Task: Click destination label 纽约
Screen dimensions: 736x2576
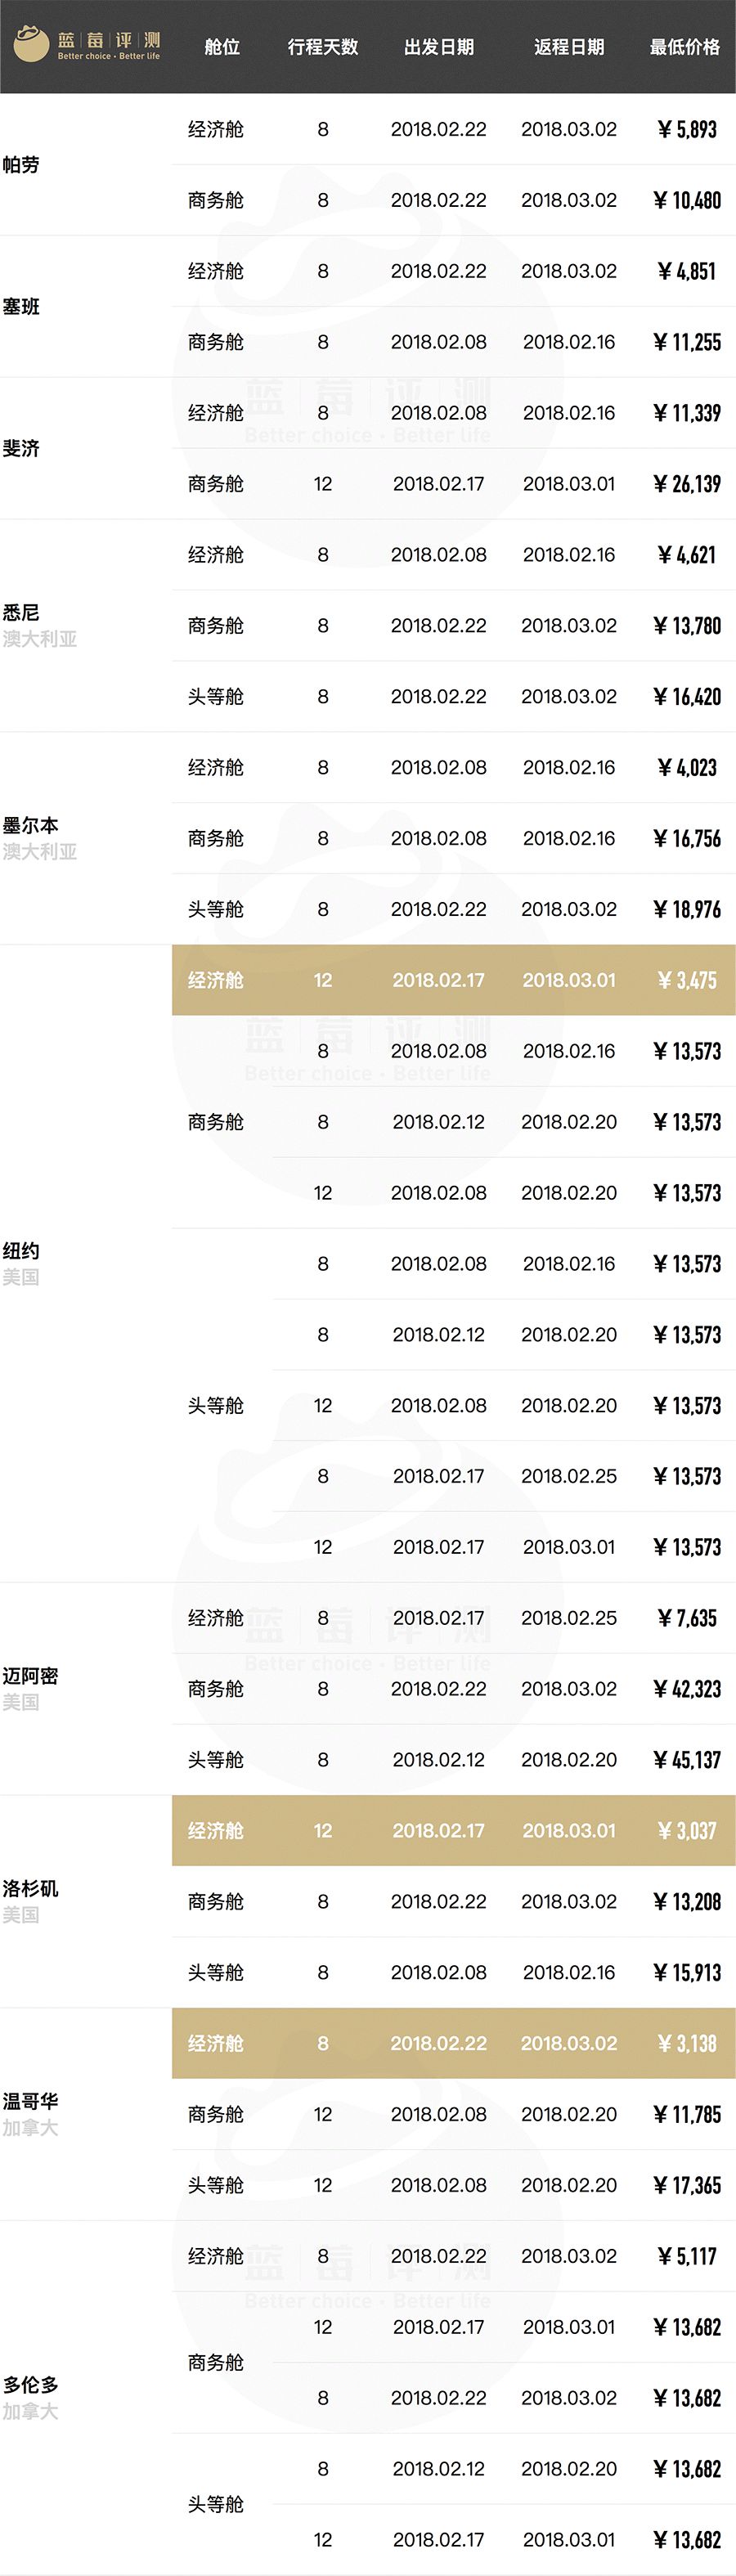Action: 21,1251
